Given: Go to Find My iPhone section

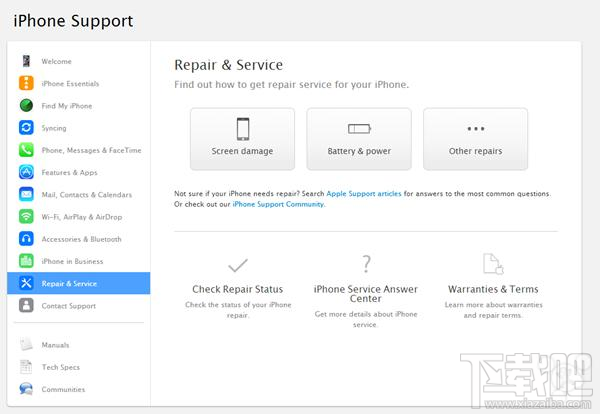Looking at the screenshot, I should pyautogui.click(x=67, y=106).
